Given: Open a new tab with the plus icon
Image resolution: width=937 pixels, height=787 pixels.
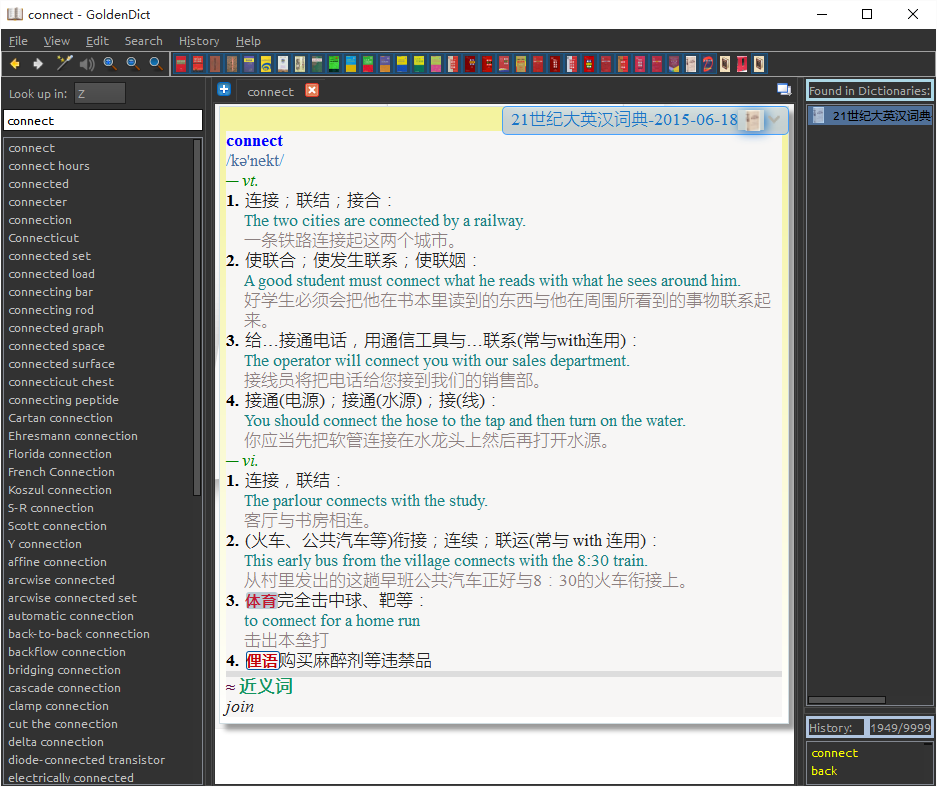Looking at the screenshot, I should [224, 90].
